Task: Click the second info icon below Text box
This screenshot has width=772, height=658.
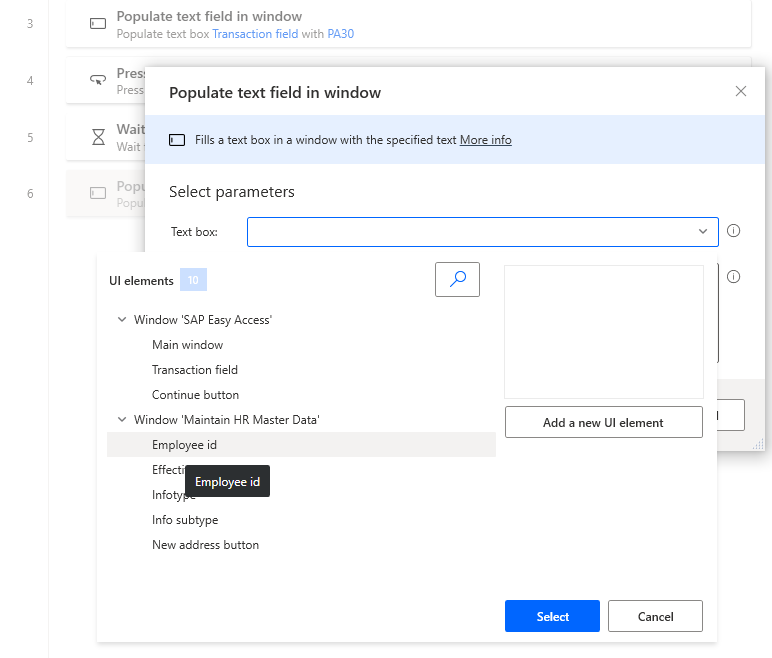Action: [733, 277]
